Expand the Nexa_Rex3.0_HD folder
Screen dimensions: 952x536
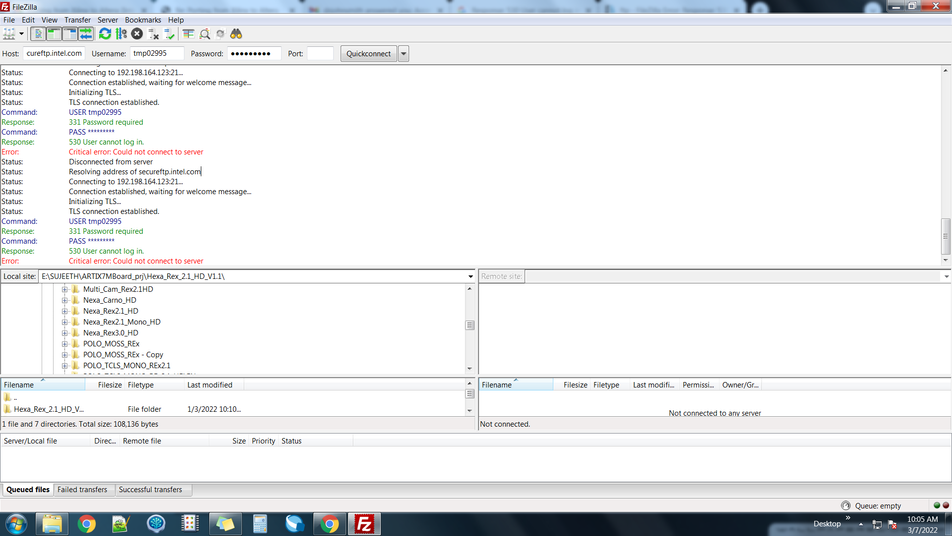(65, 333)
